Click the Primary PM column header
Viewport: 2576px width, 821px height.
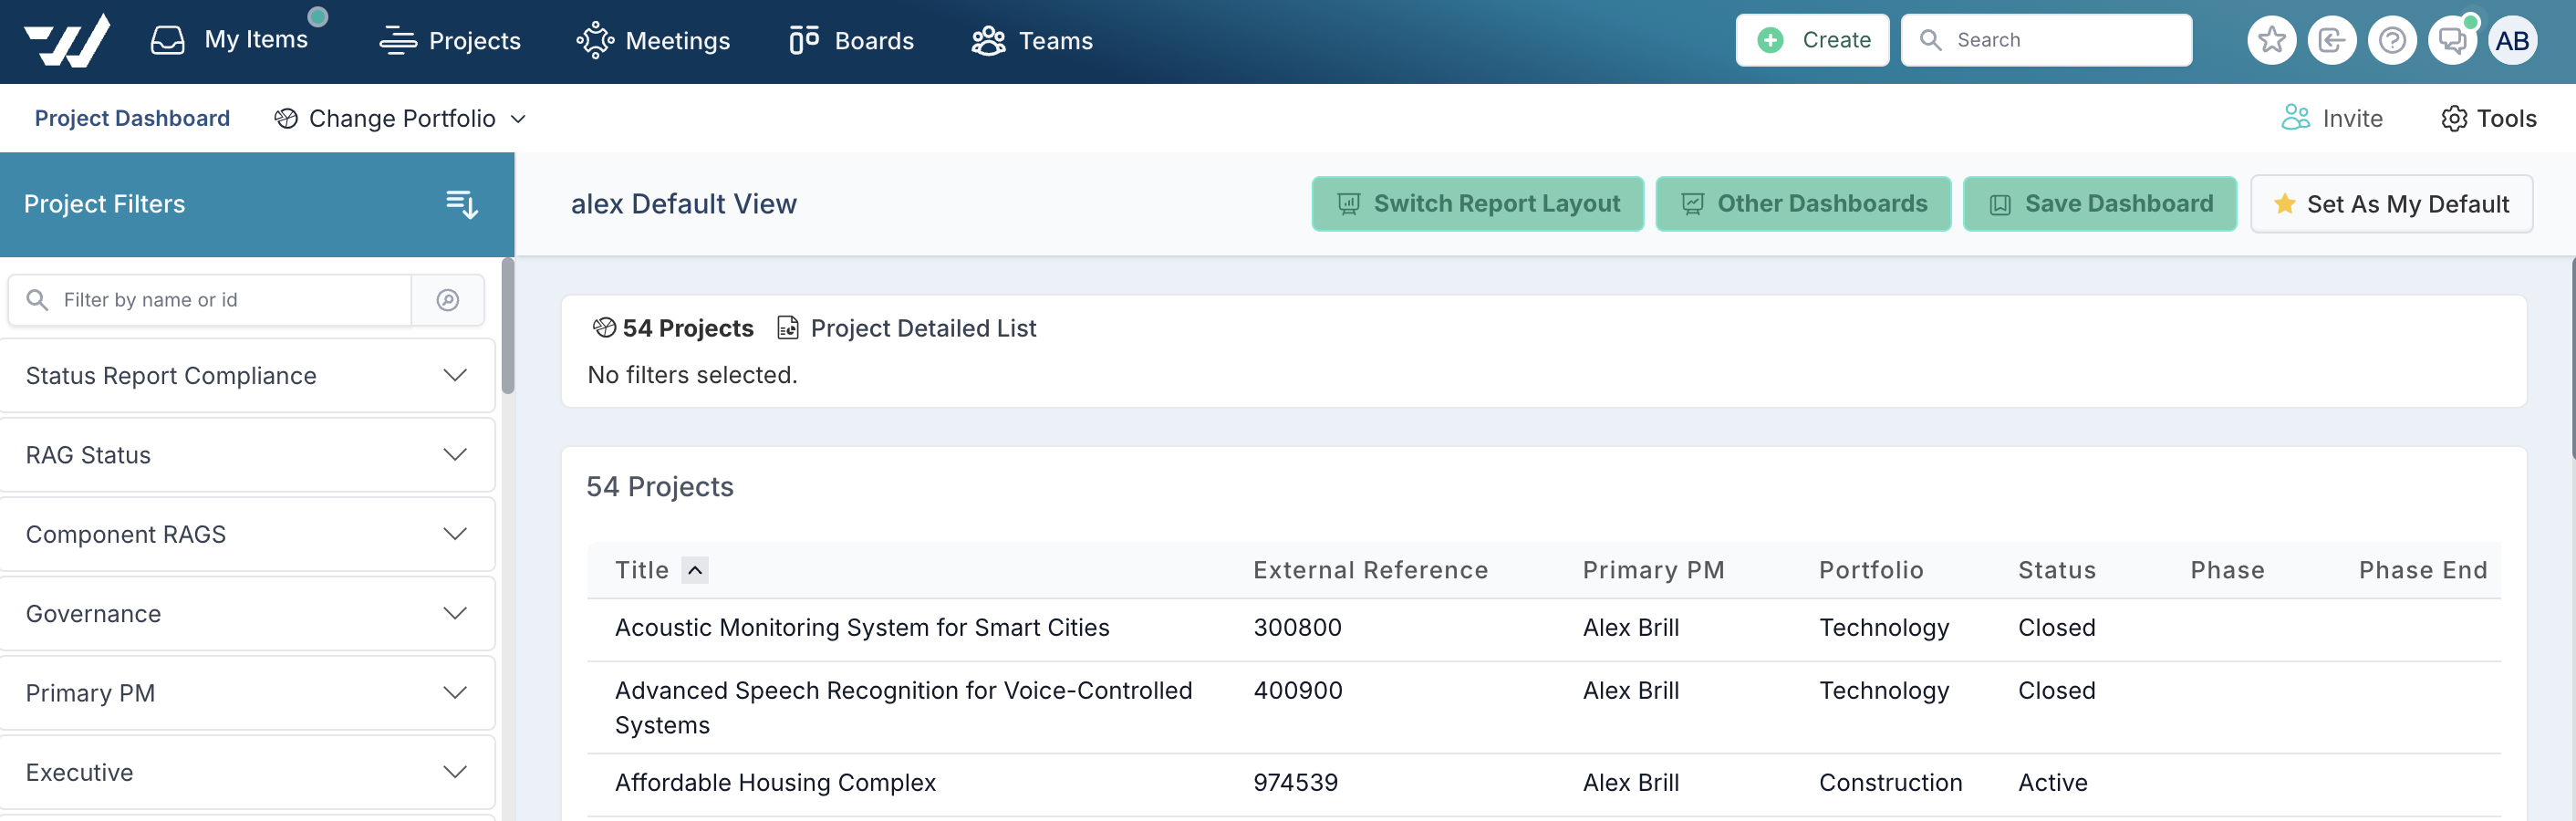tap(1653, 570)
